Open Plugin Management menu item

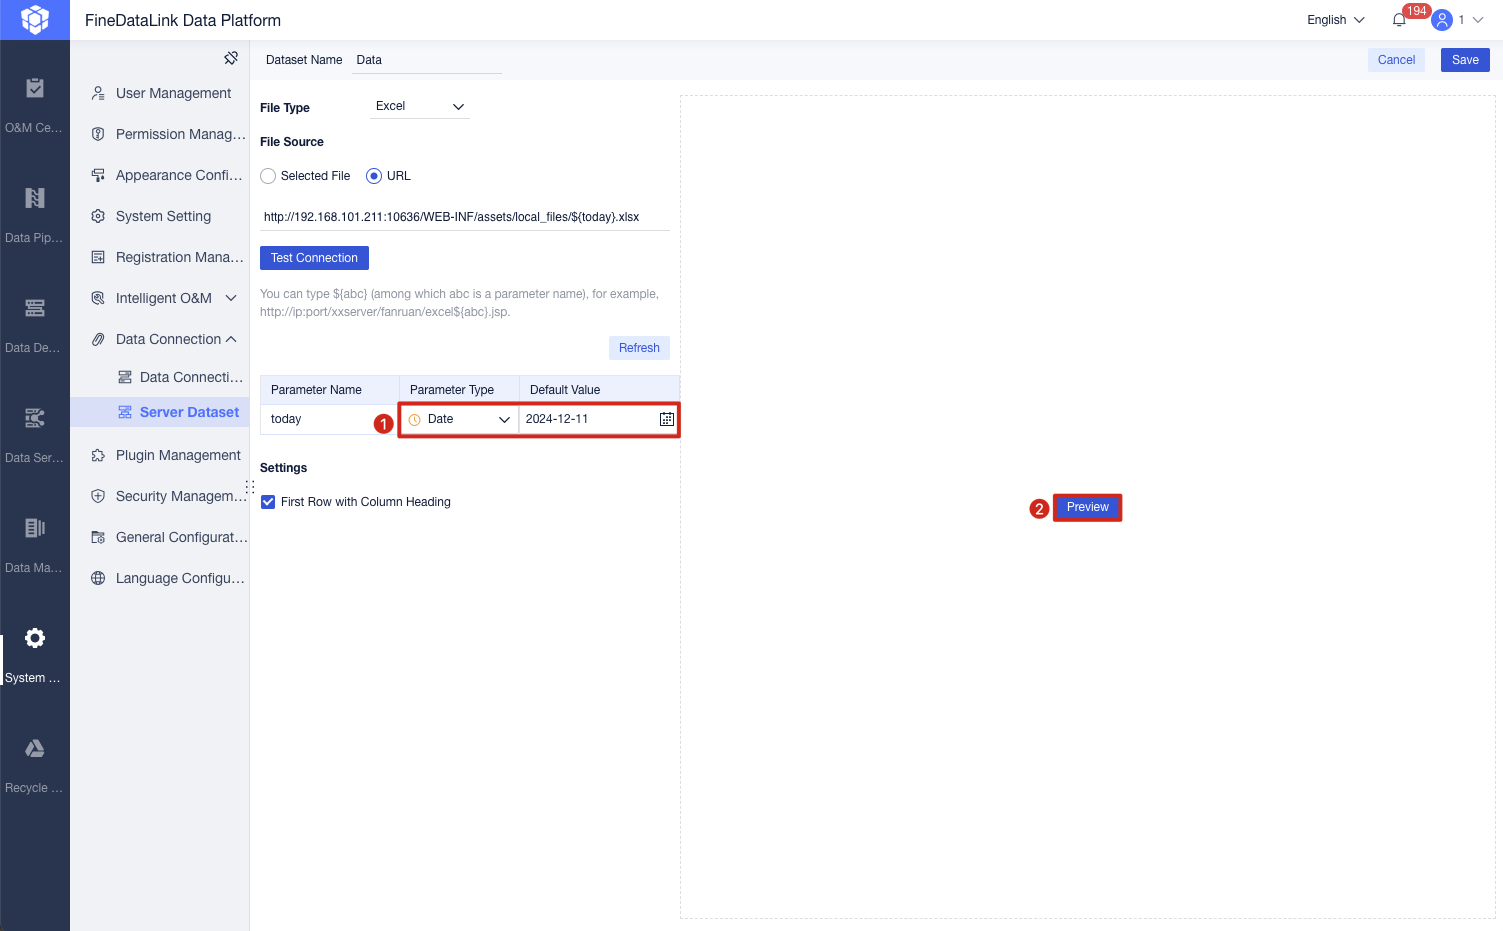pos(160,455)
